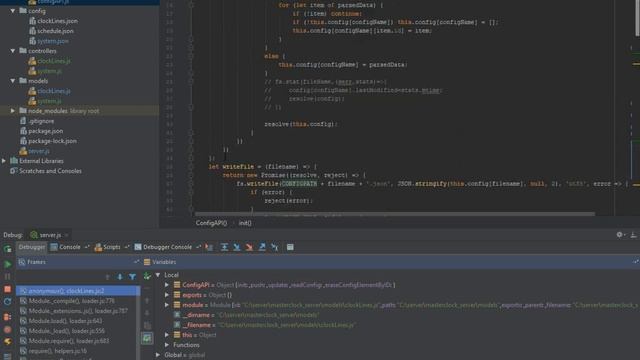Click Frames panel restore layout icon
The image size is (640, 360).
[x=136, y=262]
